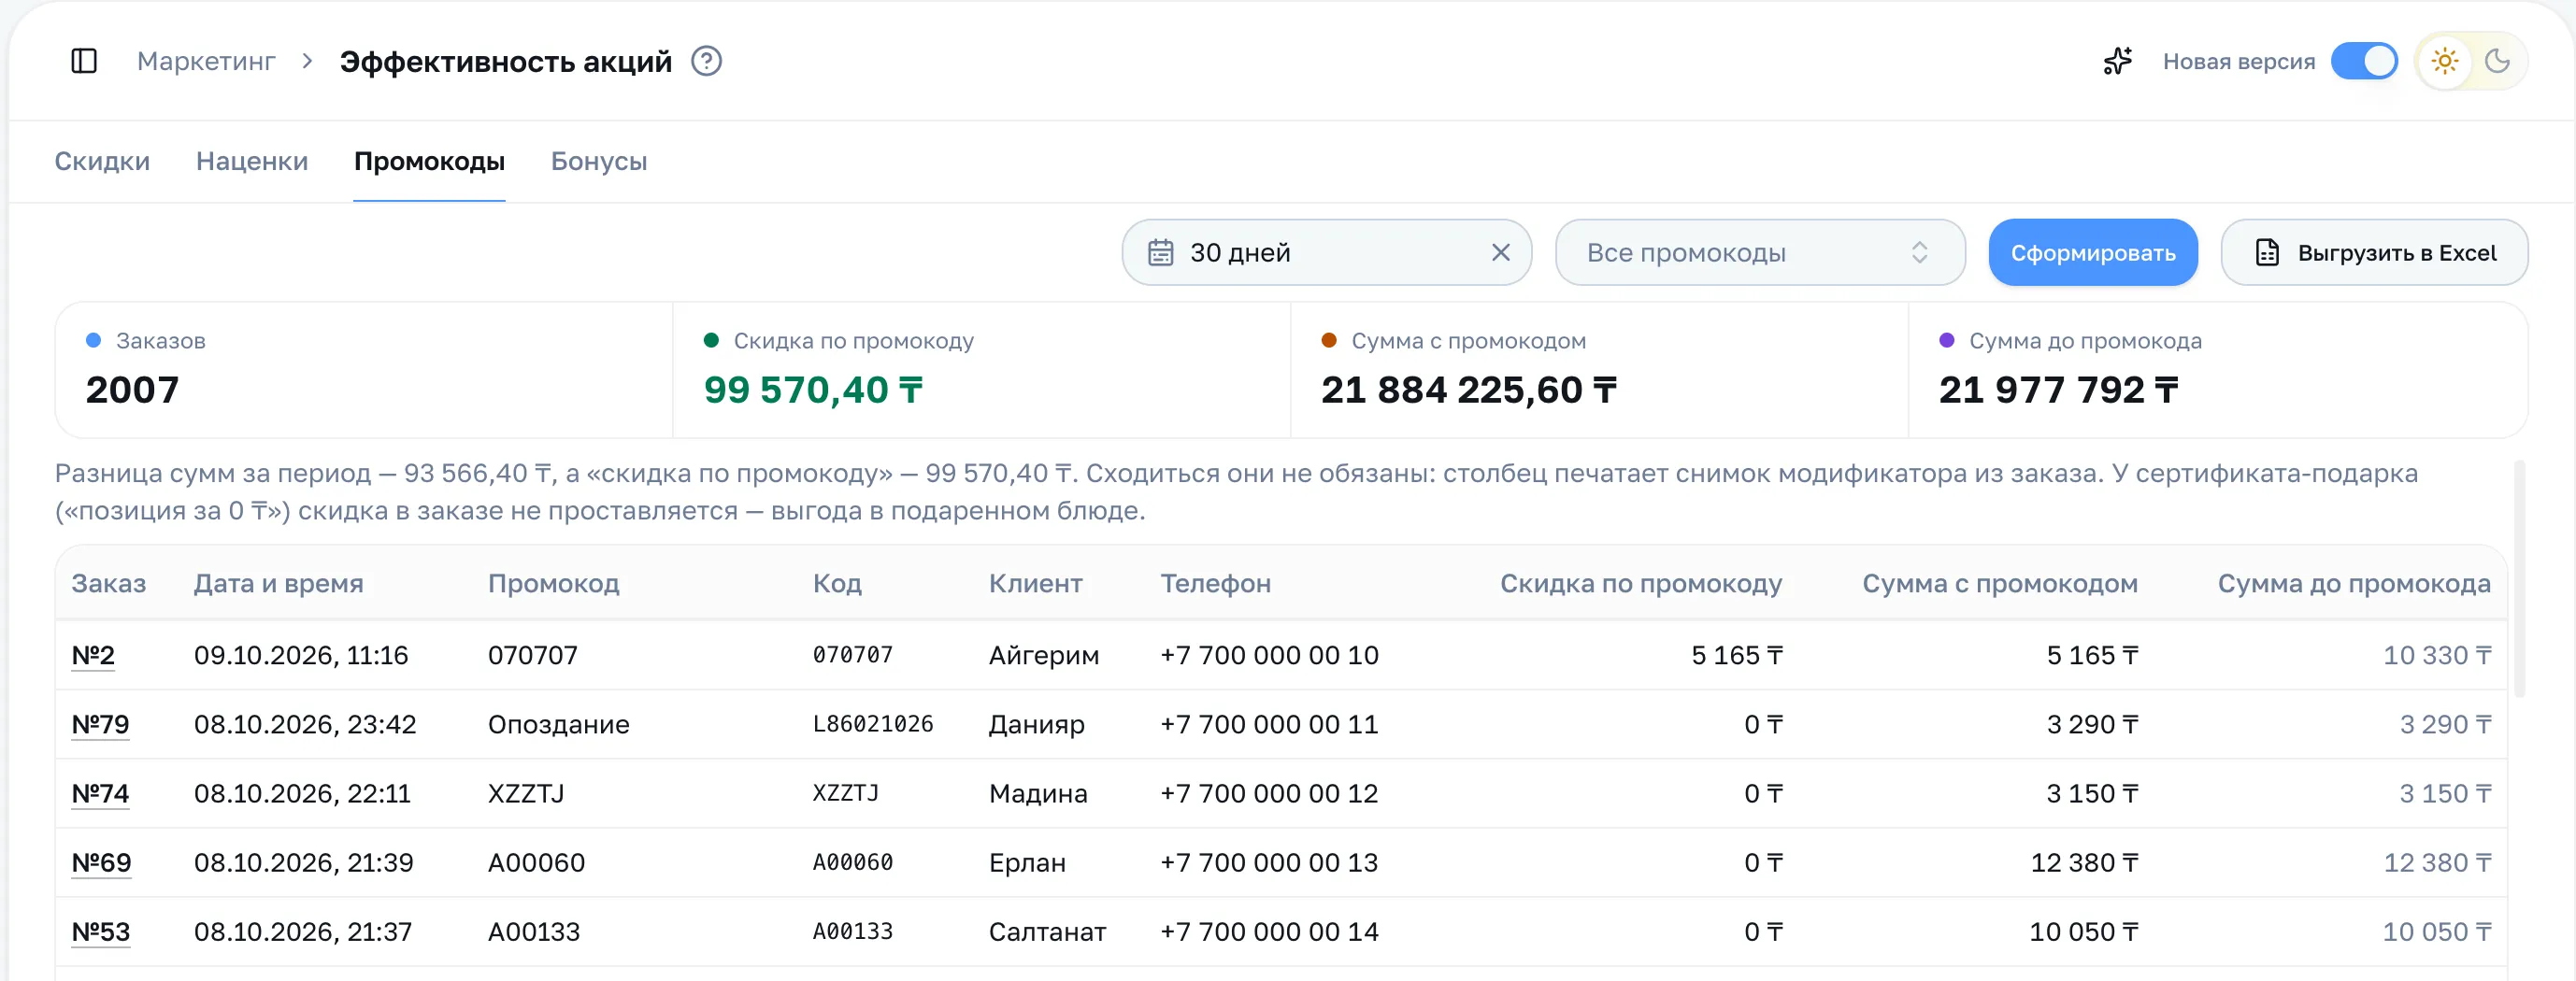Open the Бонусы tab
The width and height of the screenshot is (2576, 981).
[599, 161]
